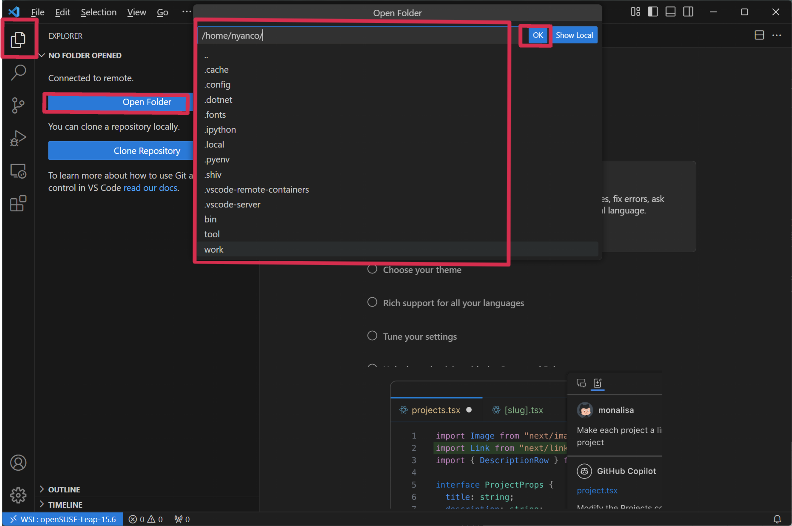The width and height of the screenshot is (792, 526).
Task: Open Remote Explorer view
Action: click(x=18, y=171)
